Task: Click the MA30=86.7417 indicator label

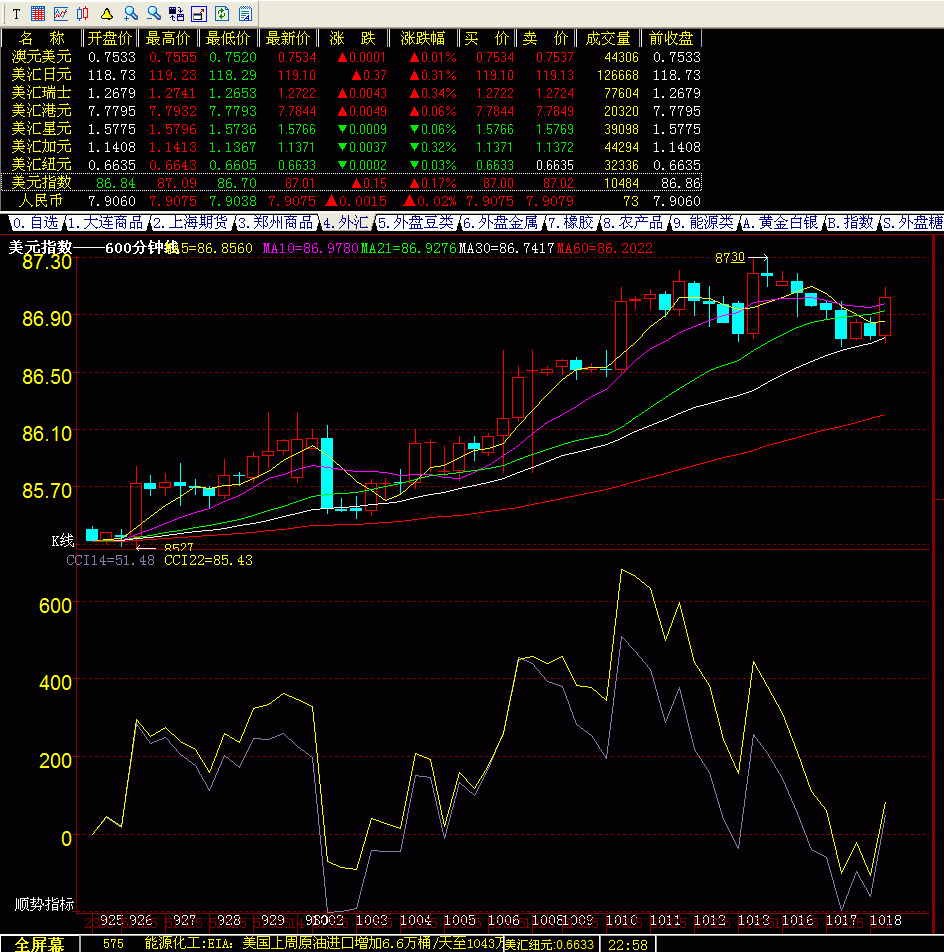Action: click(506, 248)
